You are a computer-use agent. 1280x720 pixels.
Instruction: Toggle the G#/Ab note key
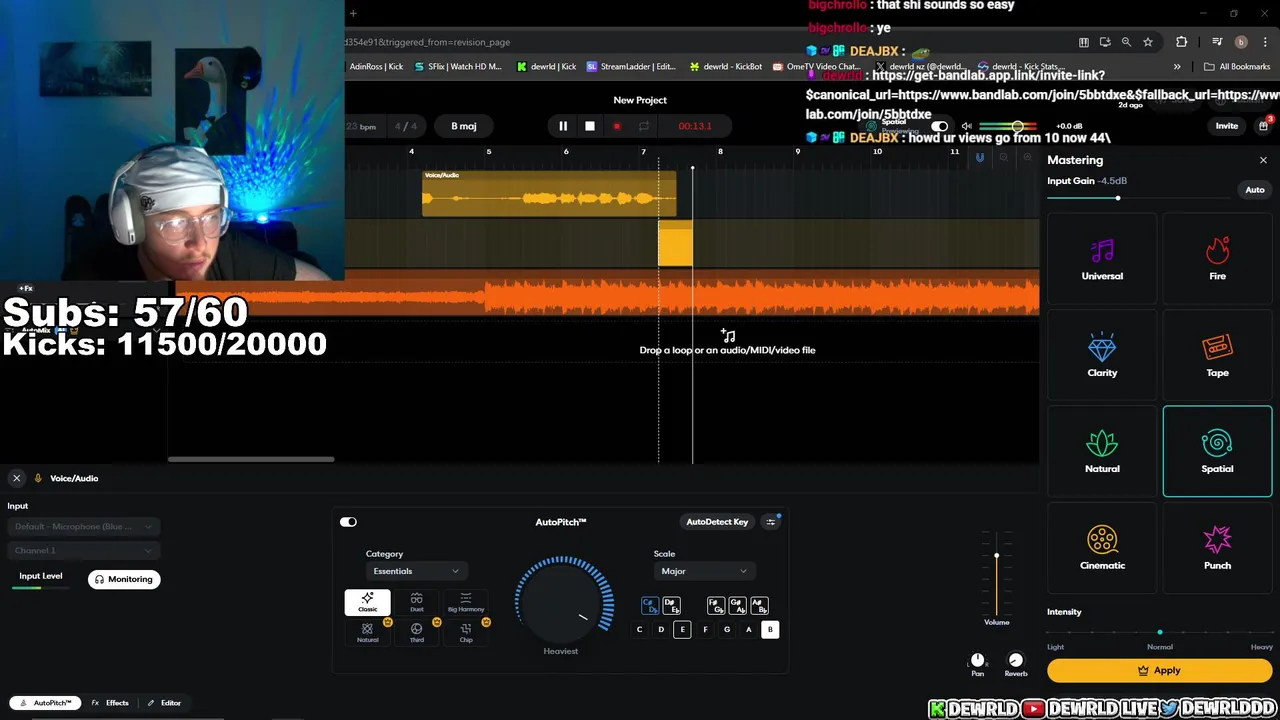point(737,606)
